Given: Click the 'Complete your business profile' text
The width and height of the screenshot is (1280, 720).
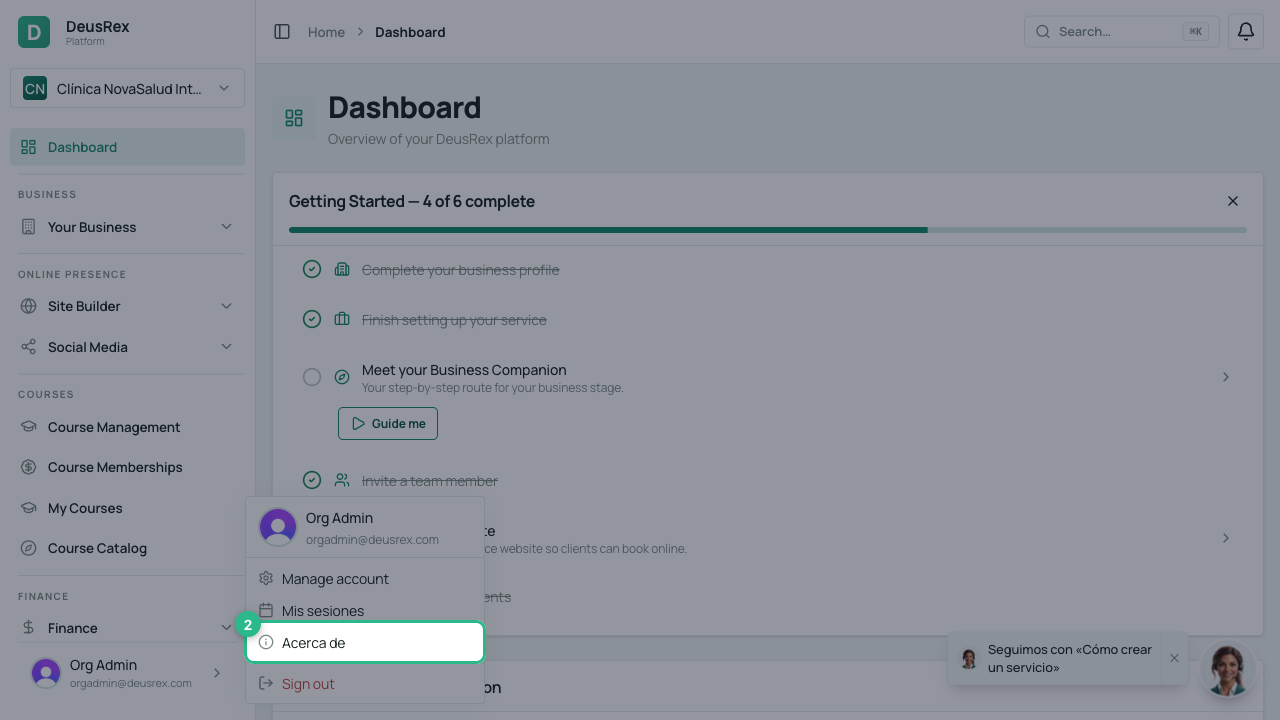Looking at the screenshot, I should click(x=460, y=270).
